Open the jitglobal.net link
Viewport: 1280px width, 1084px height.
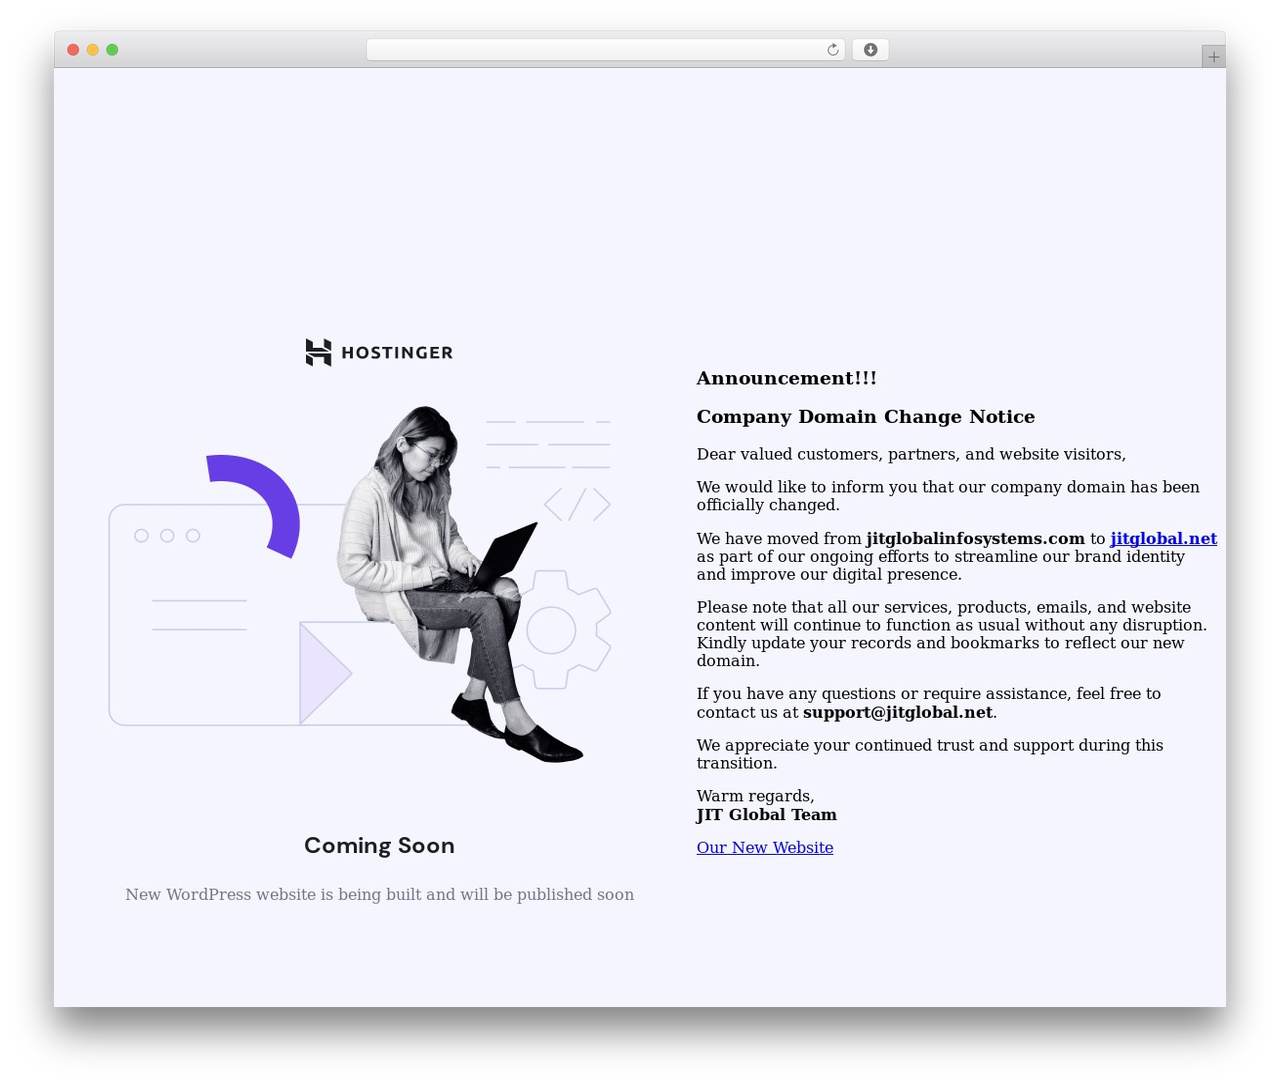tap(1163, 539)
